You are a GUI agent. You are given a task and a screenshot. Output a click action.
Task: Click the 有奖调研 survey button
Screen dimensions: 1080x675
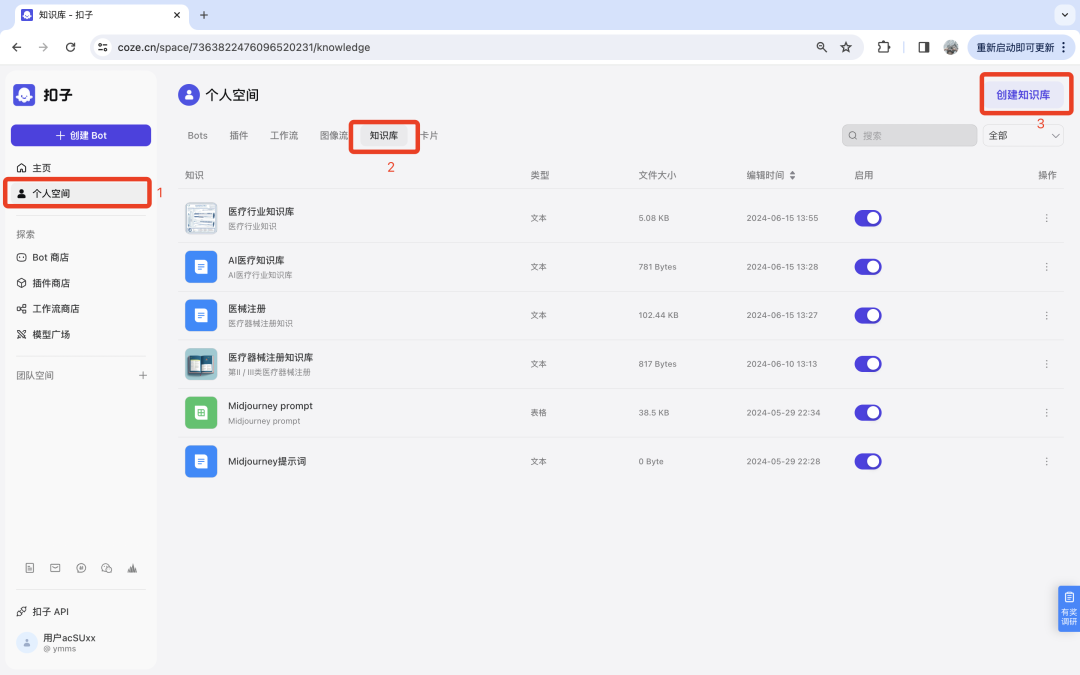coord(1068,608)
